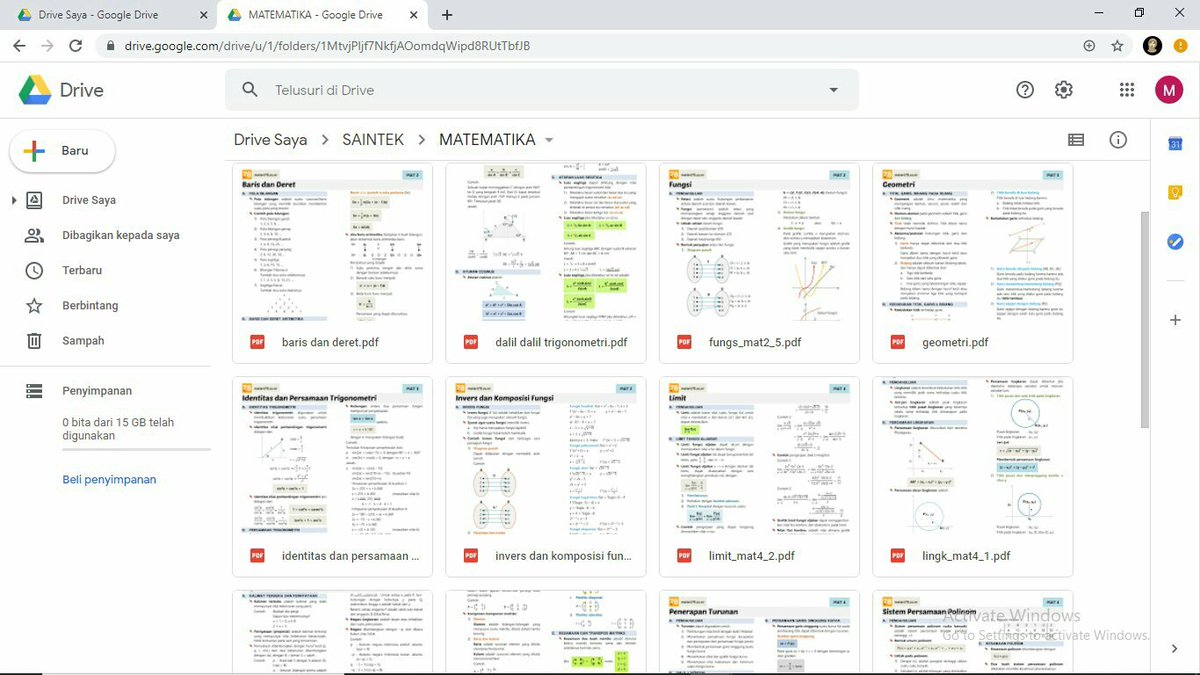Click PDF icon of lingk_mat4_1.pdf
The width and height of the screenshot is (1200, 675).
pyautogui.click(x=898, y=557)
